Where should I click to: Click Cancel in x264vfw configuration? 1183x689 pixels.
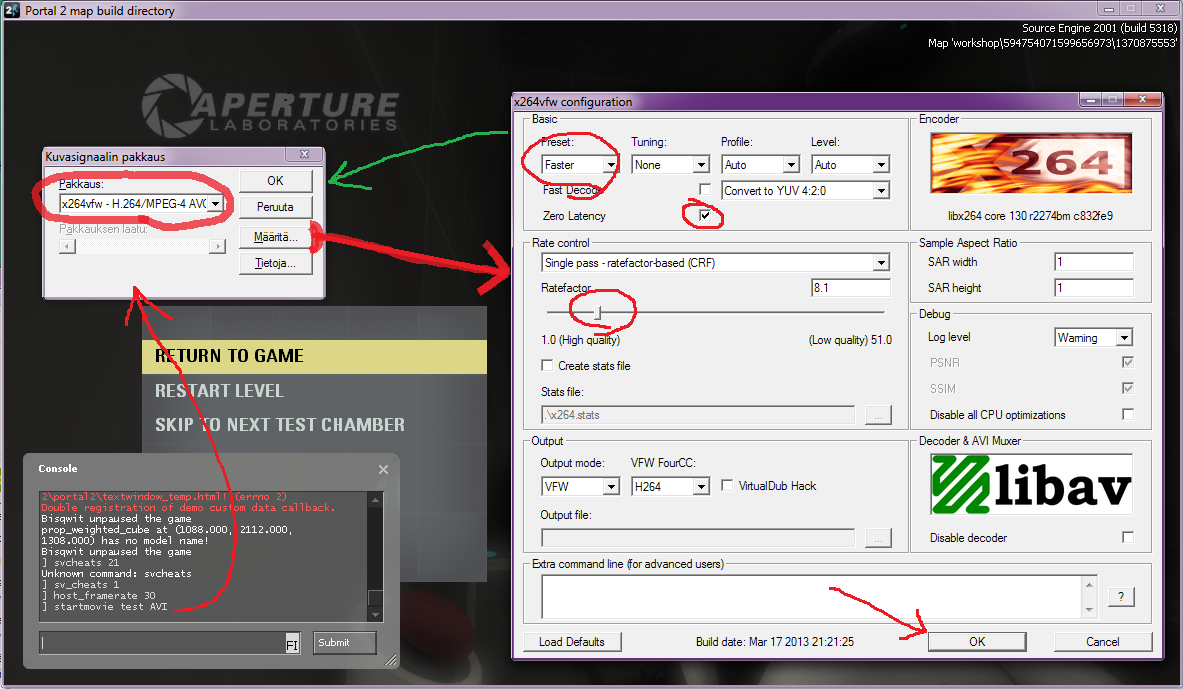tap(1102, 641)
